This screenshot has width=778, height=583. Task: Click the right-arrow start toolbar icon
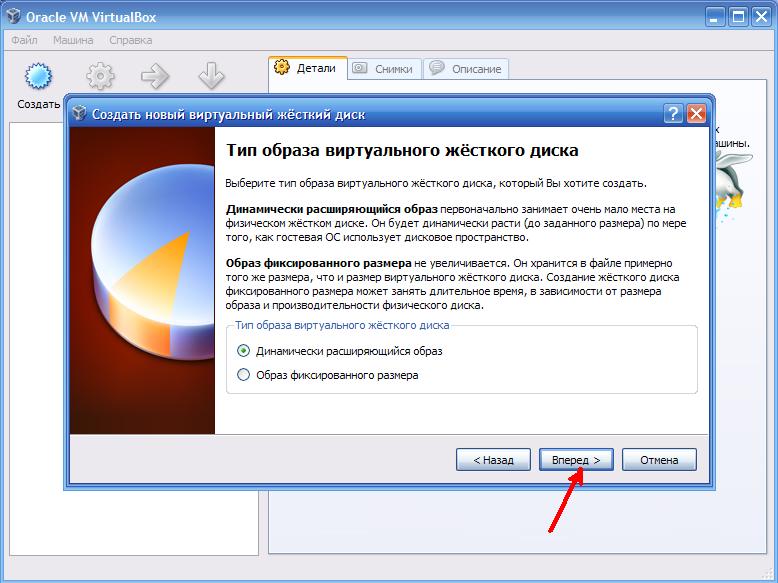coord(155,76)
